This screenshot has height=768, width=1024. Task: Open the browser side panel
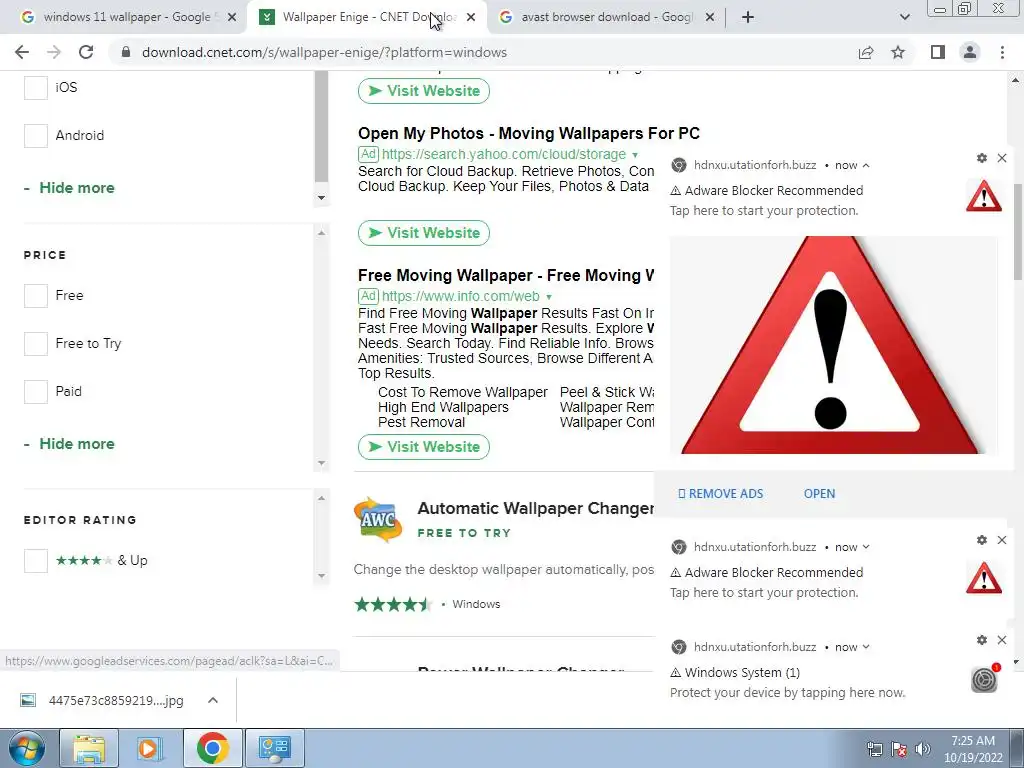click(x=938, y=52)
